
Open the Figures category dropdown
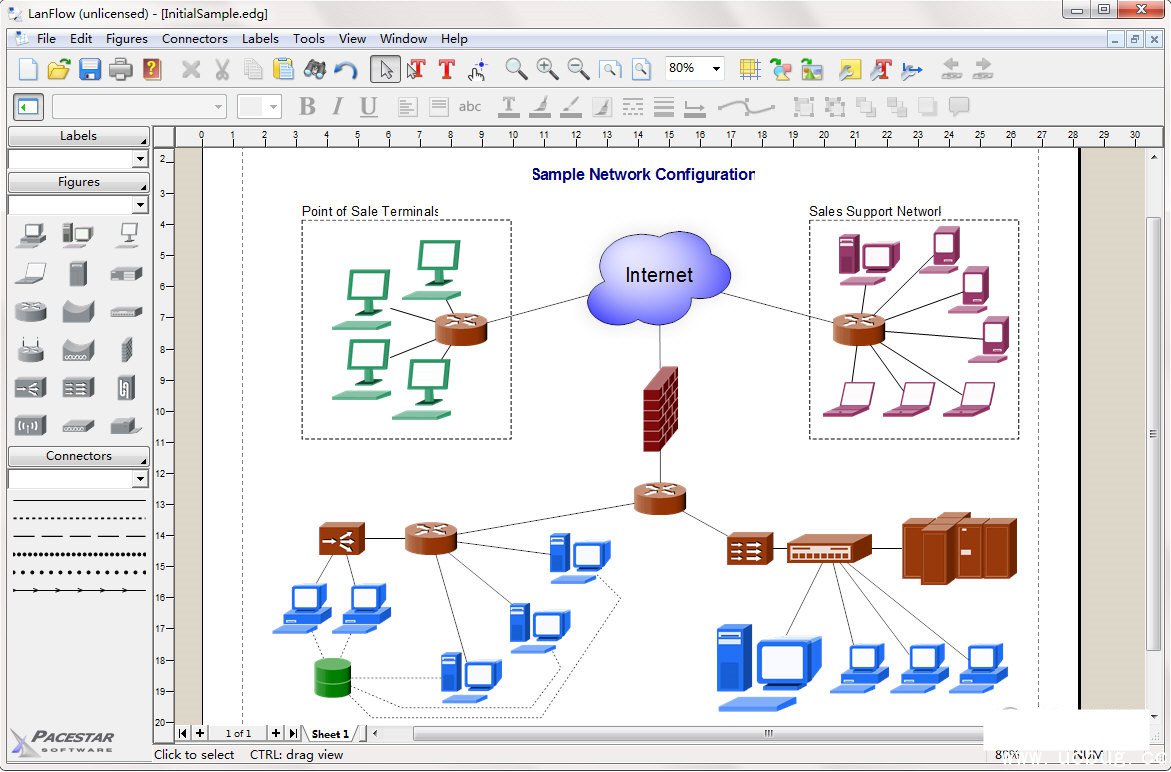139,205
